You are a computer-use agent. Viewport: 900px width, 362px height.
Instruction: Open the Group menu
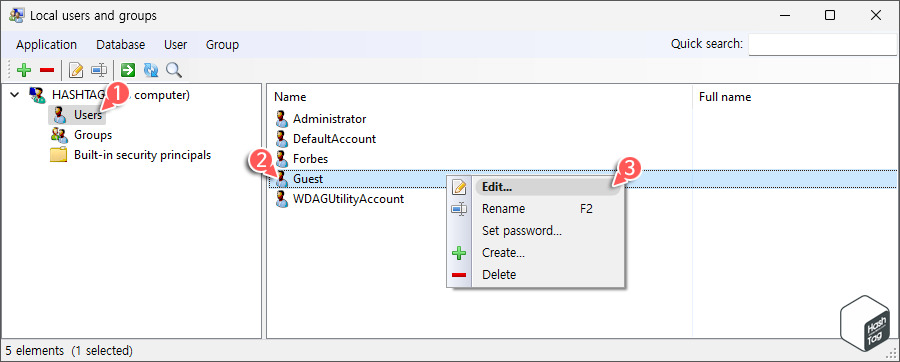coord(222,45)
